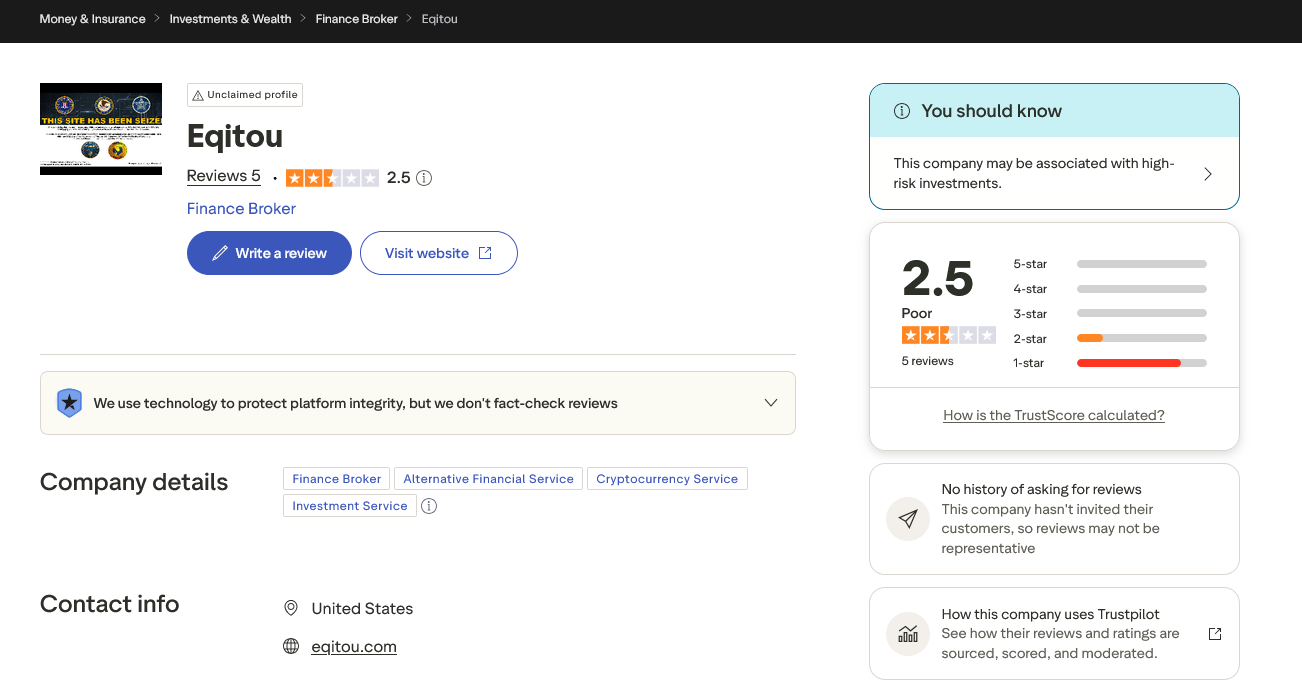Viewport: 1302px width, 690px height.
Task: Click the Eqitou seized site logo thumbnail
Action: click(x=101, y=129)
